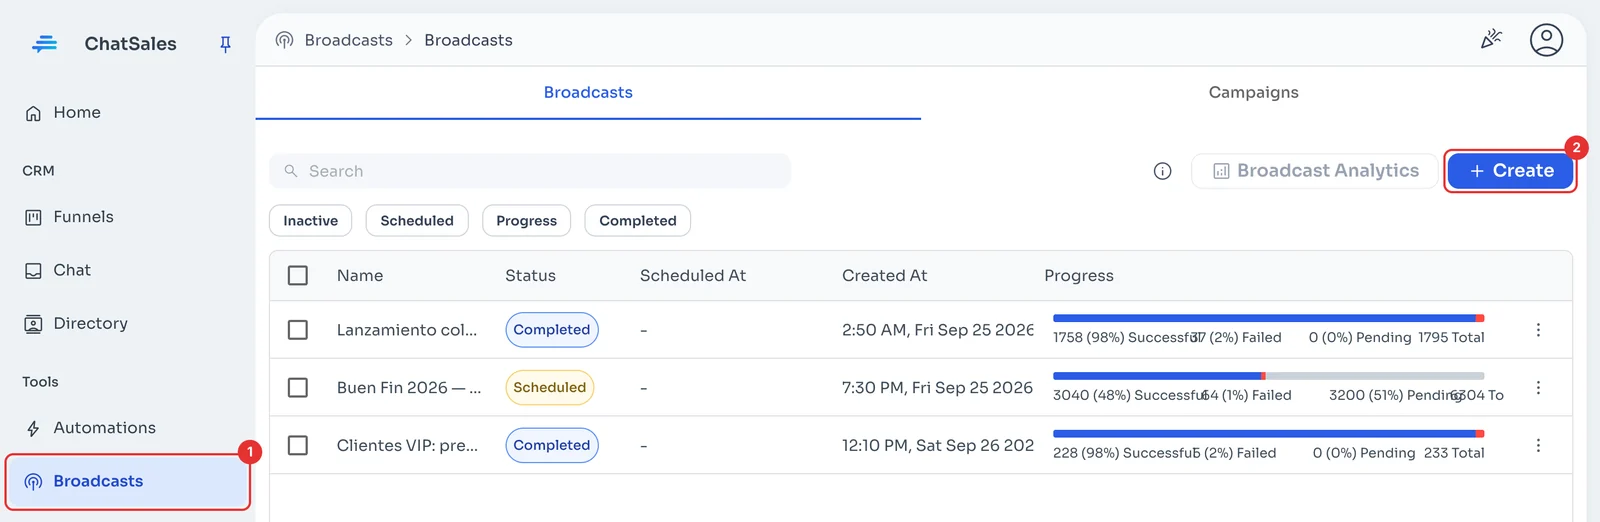Click the celebration party icon in header
This screenshot has height=522, width=1600.
click(1491, 40)
